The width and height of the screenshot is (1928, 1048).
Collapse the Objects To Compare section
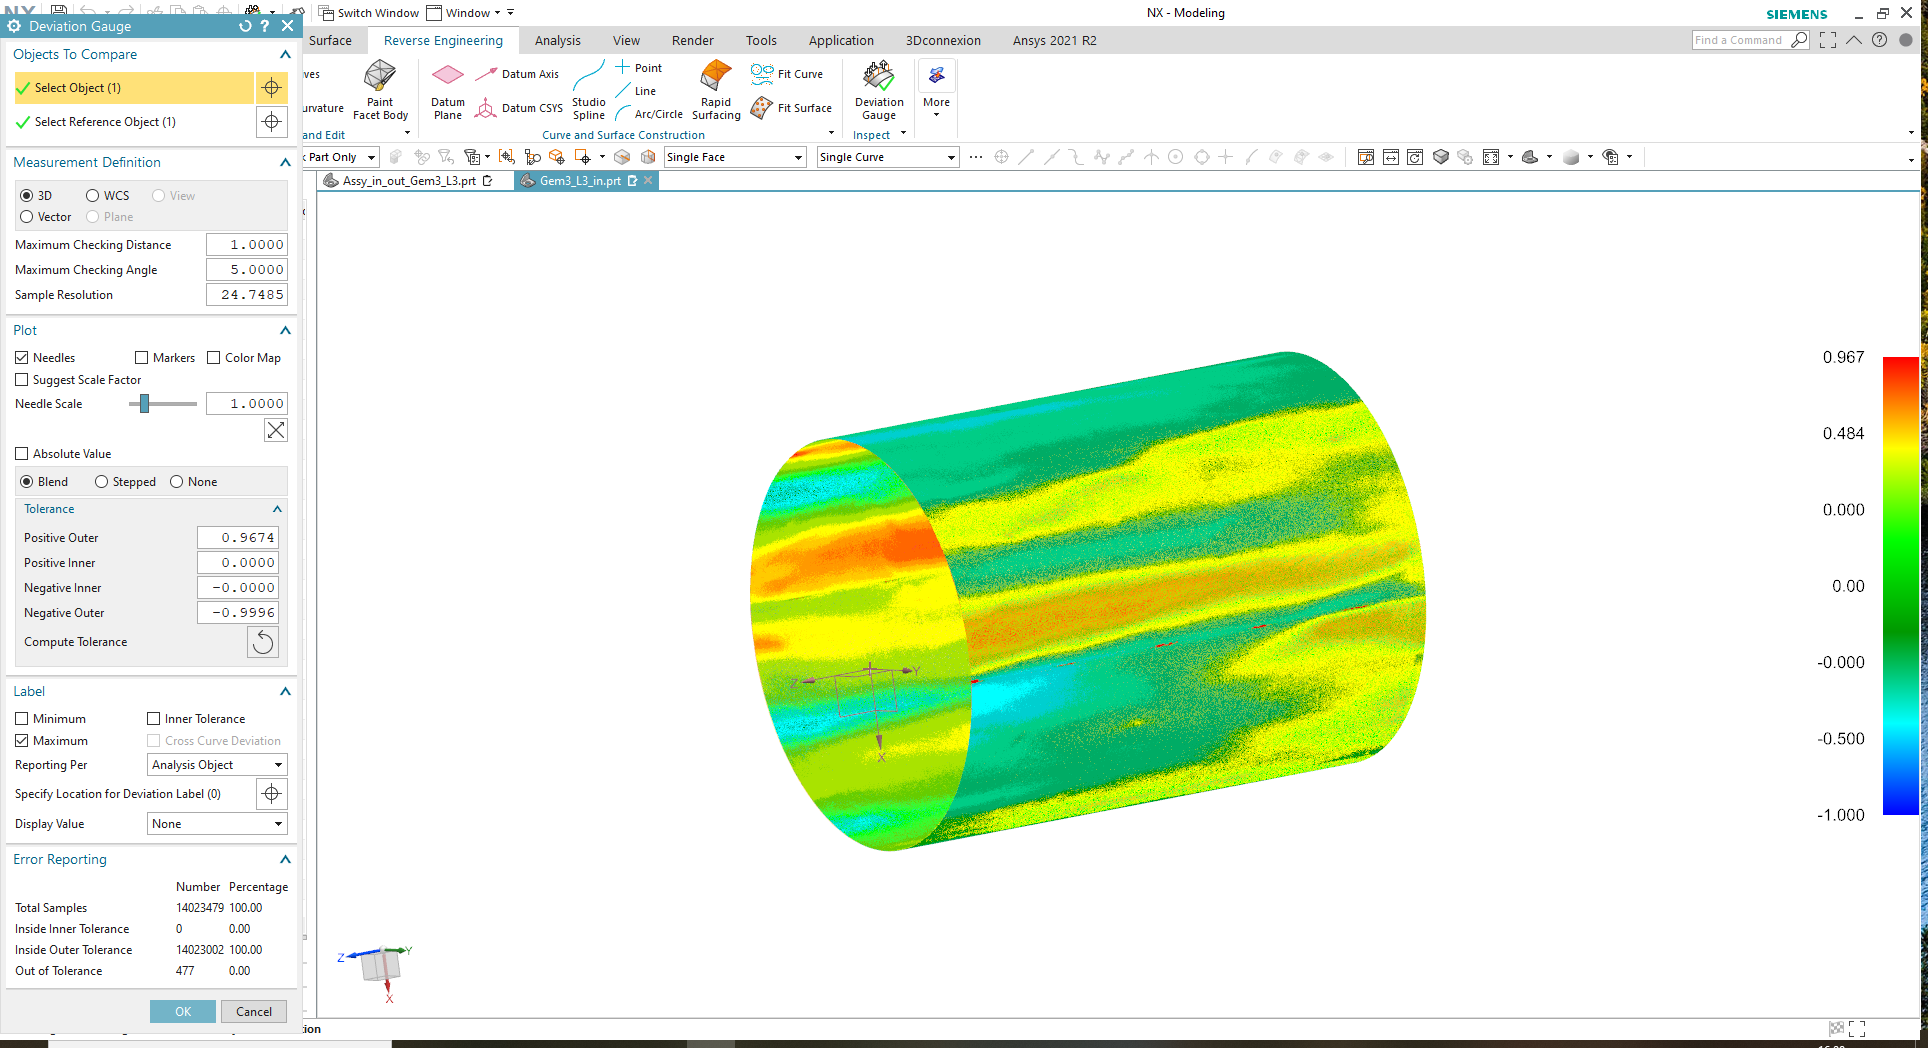pos(285,55)
